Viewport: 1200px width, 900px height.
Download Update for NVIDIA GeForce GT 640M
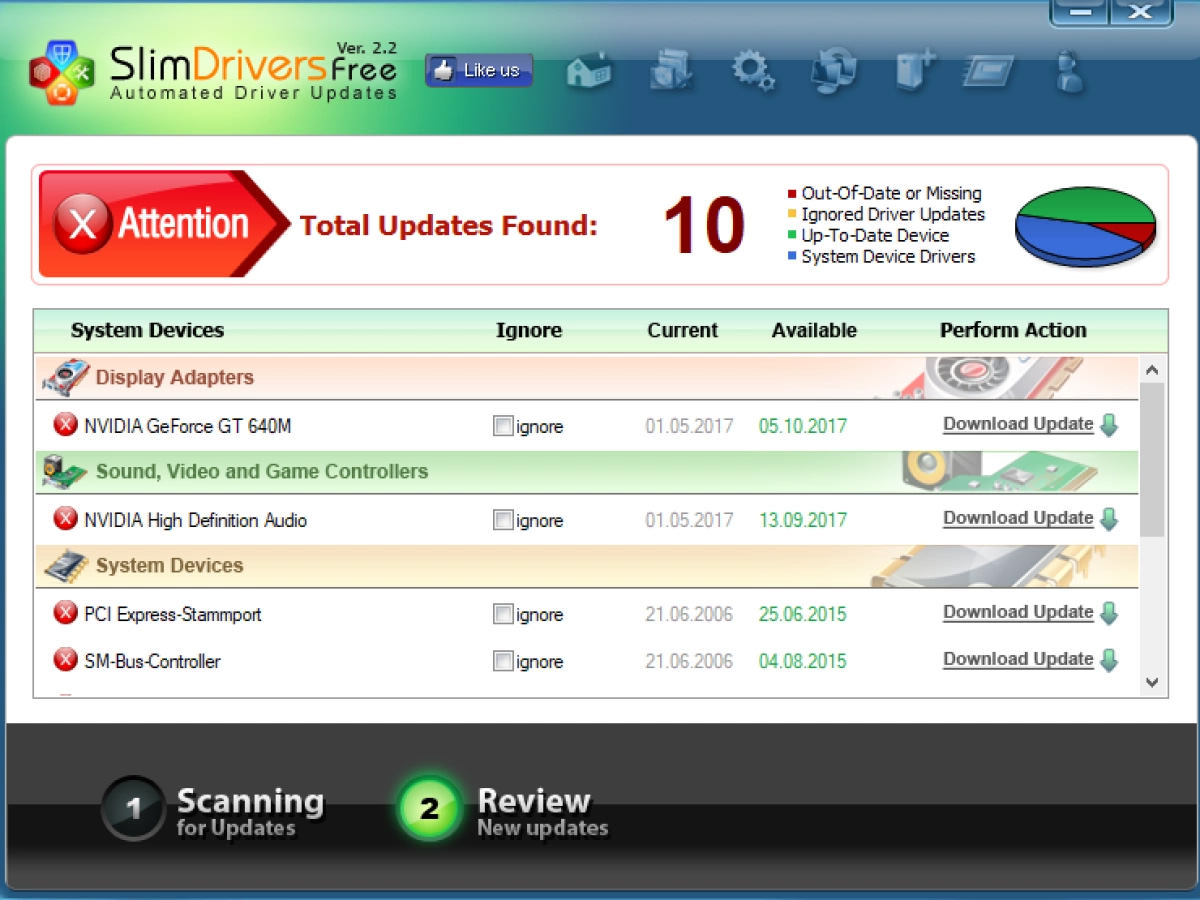tap(1018, 424)
